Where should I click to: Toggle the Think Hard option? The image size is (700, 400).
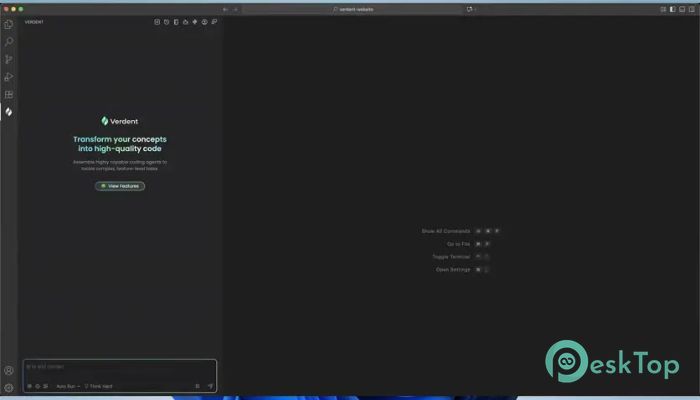coord(99,386)
